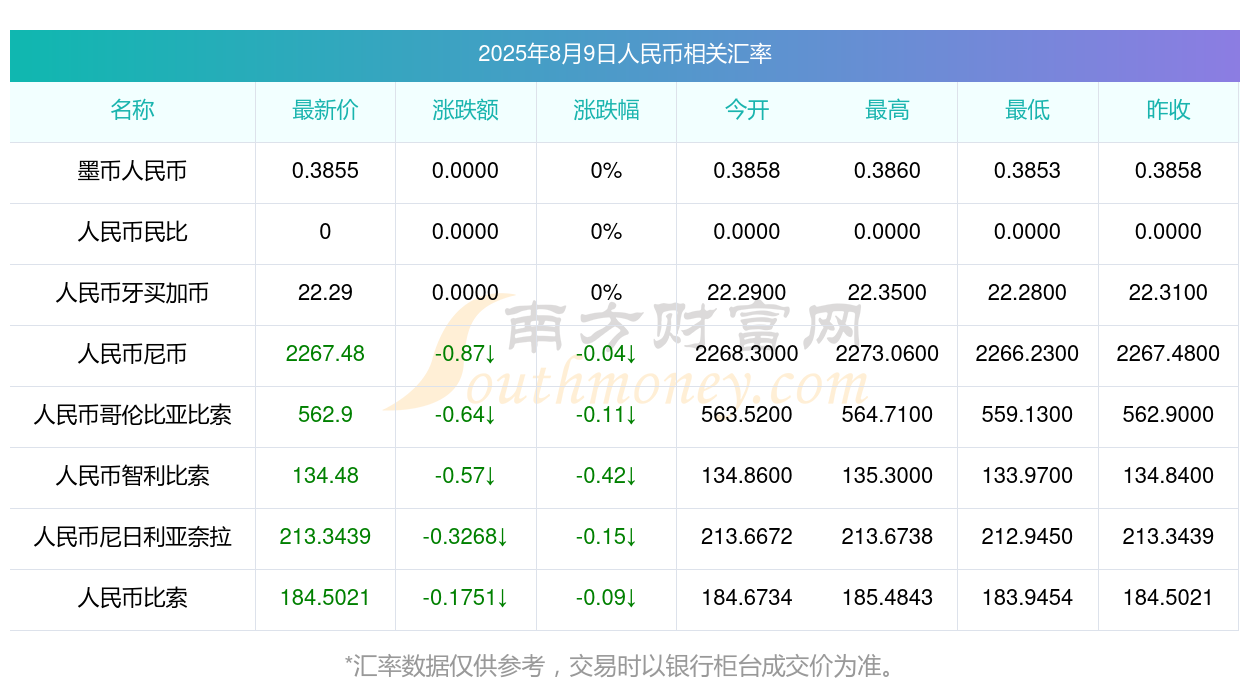Click change percent -0.11↓
Image resolution: width=1250 pixels, height=698 pixels.
[x=606, y=415]
